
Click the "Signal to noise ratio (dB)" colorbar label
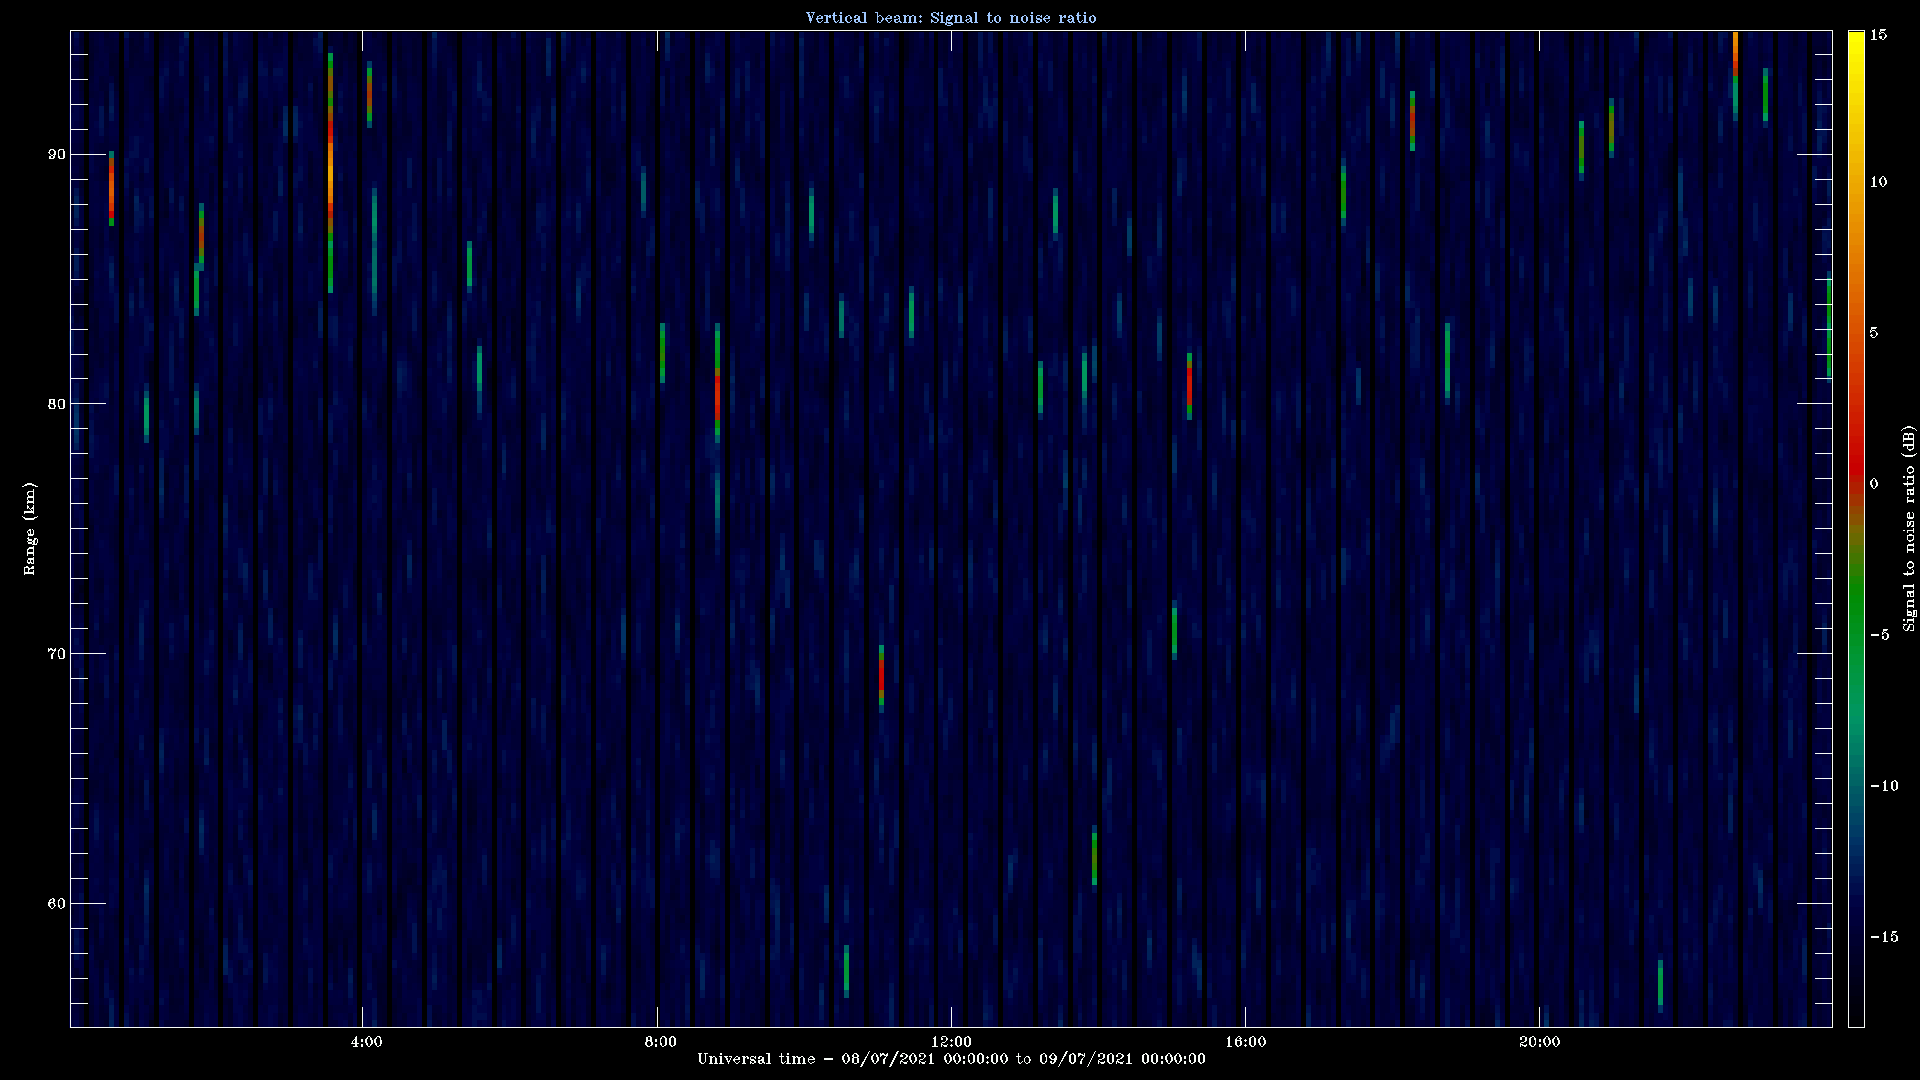pos(1909,528)
